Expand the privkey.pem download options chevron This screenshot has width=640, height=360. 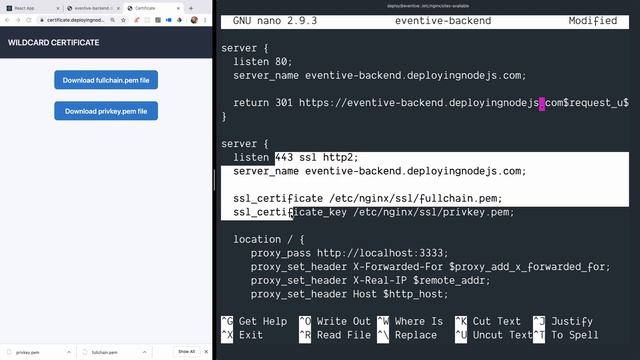69,352
